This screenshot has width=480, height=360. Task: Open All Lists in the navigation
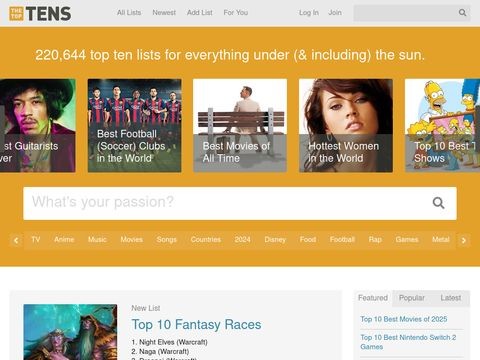pyautogui.click(x=129, y=13)
